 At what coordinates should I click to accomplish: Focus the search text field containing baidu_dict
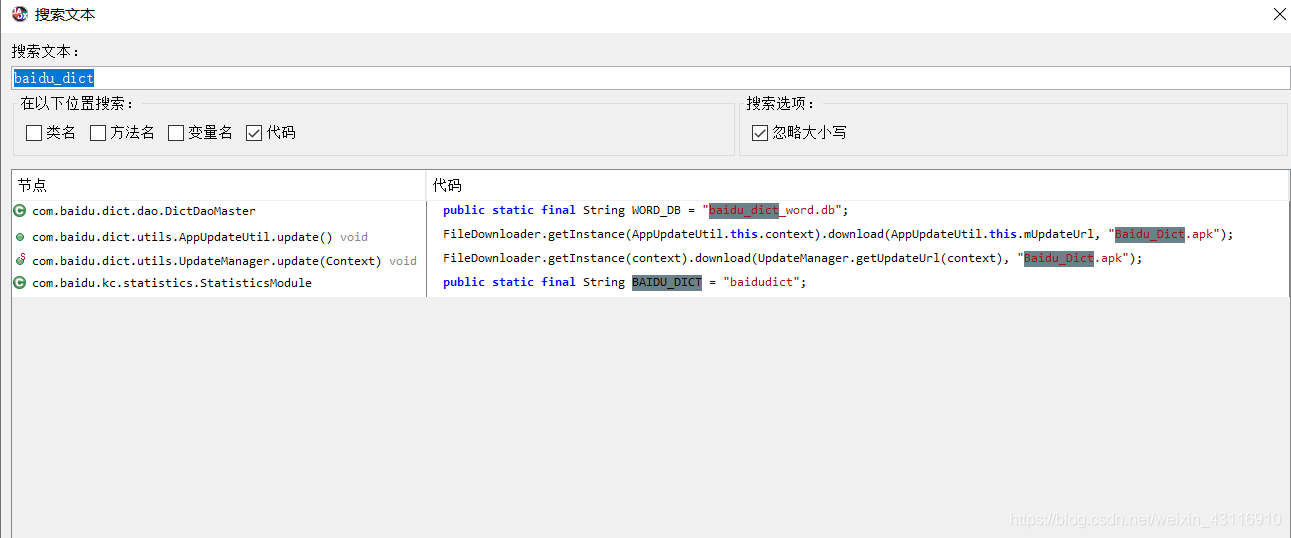pos(650,78)
